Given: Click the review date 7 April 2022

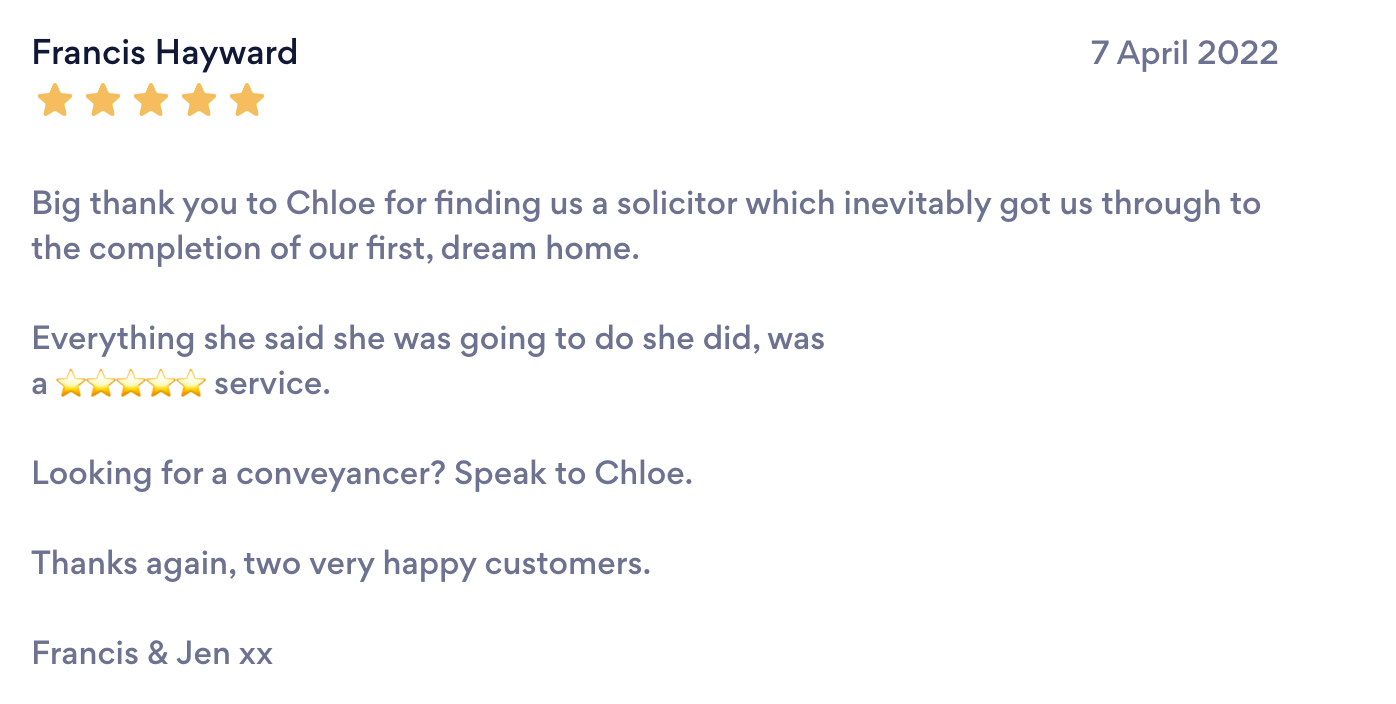Looking at the screenshot, I should tap(1184, 52).
